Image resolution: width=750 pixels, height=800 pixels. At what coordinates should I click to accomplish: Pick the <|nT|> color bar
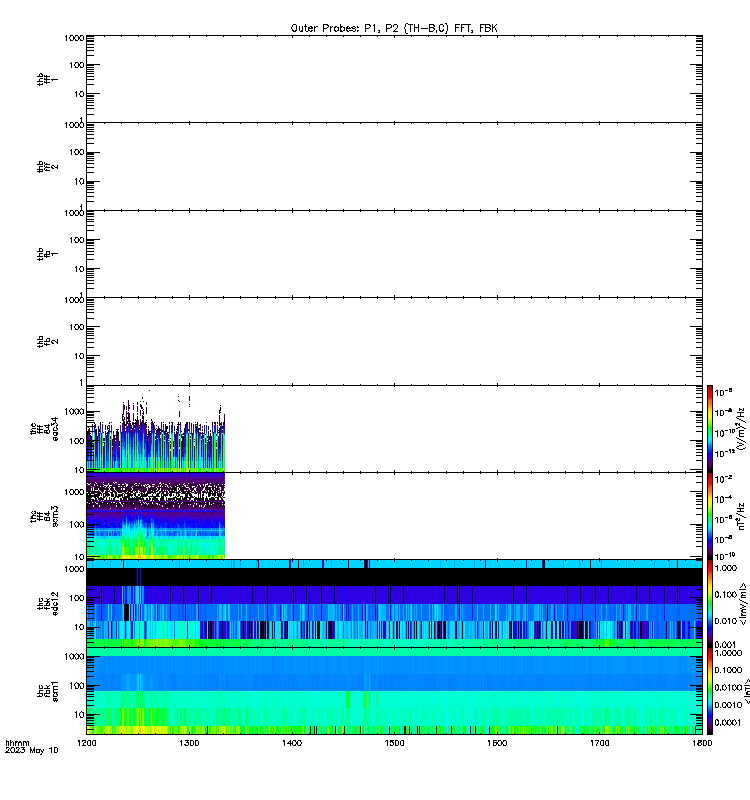tap(710, 691)
